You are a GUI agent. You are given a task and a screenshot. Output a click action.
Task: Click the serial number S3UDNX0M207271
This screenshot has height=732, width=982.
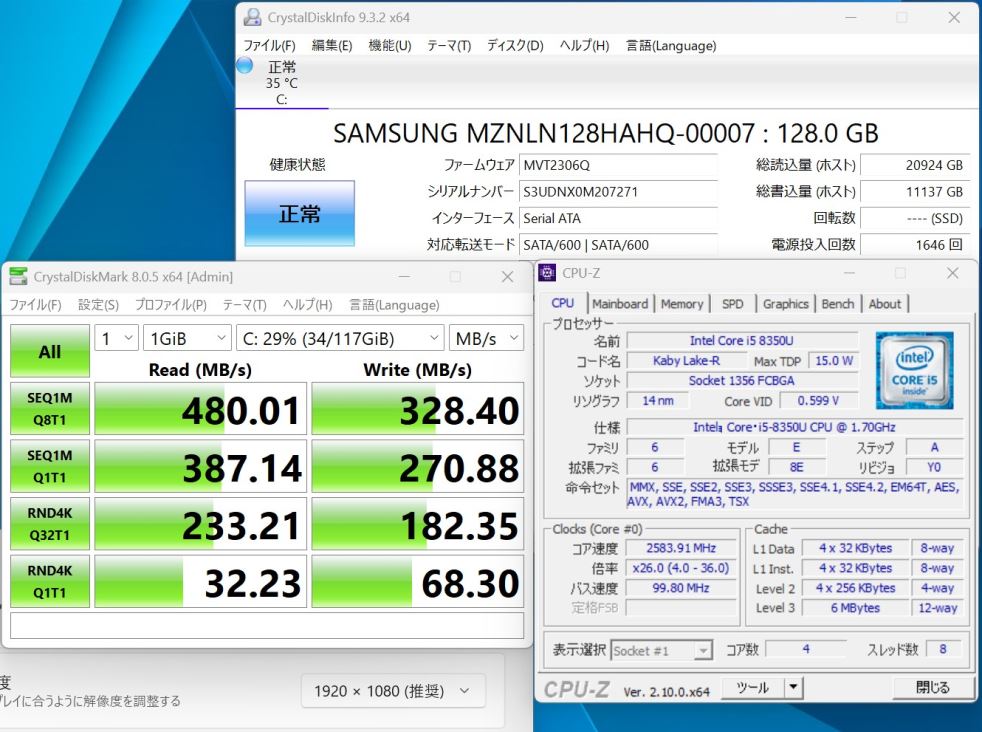[618, 192]
